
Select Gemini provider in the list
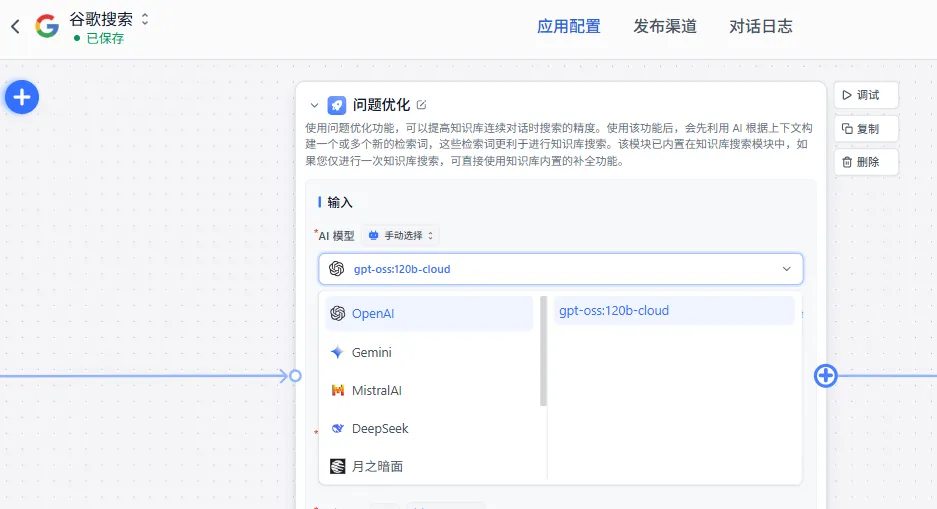(x=428, y=352)
